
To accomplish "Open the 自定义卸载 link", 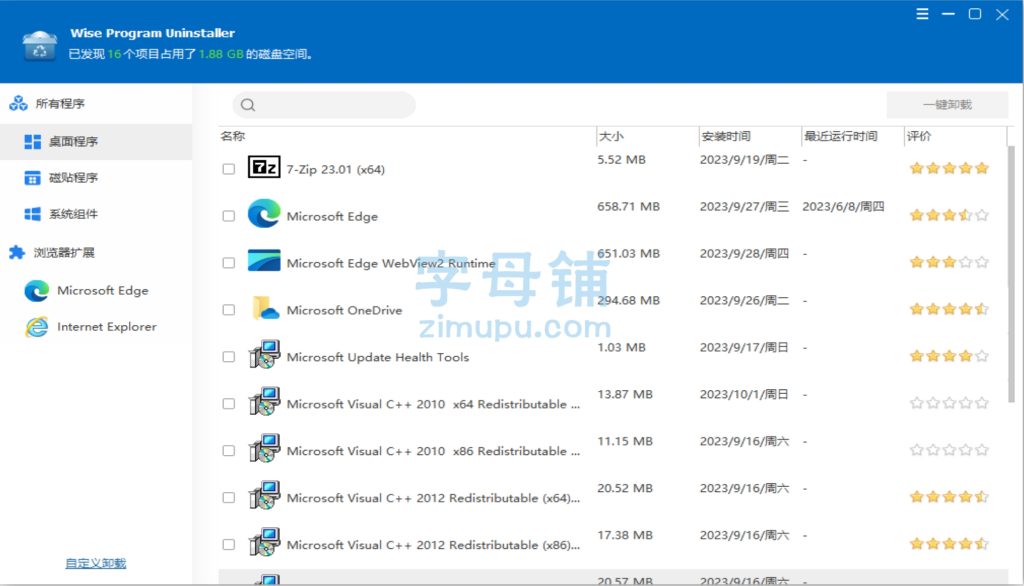I will [95, 563].
